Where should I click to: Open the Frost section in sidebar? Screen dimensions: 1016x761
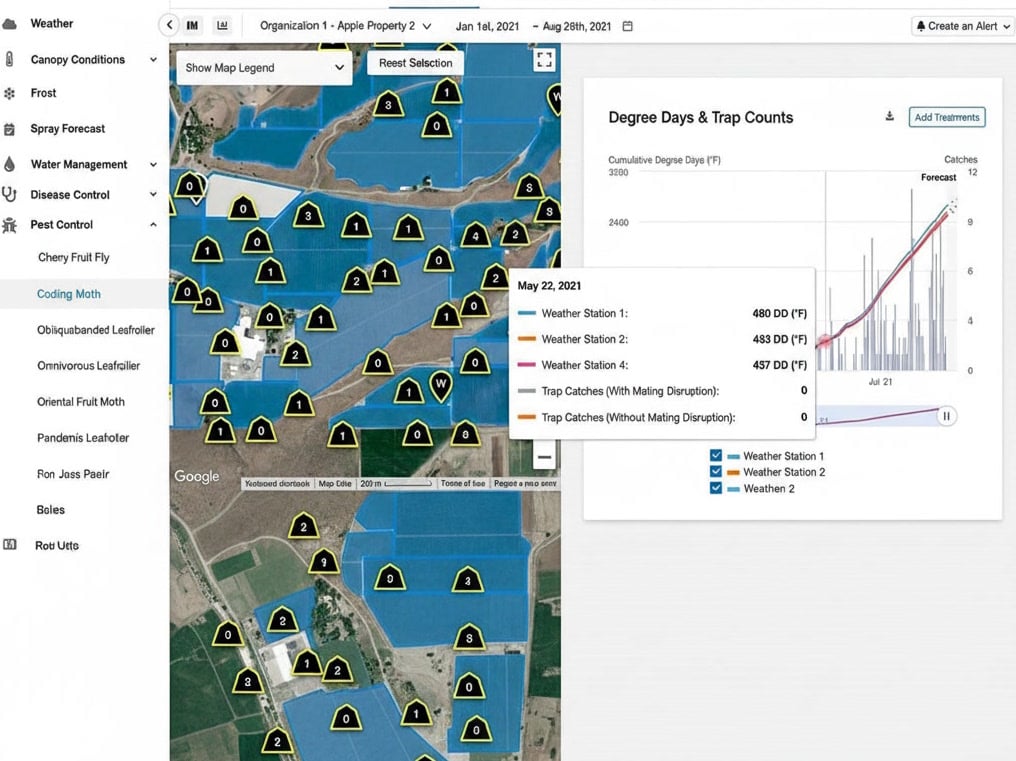point(44,93)
